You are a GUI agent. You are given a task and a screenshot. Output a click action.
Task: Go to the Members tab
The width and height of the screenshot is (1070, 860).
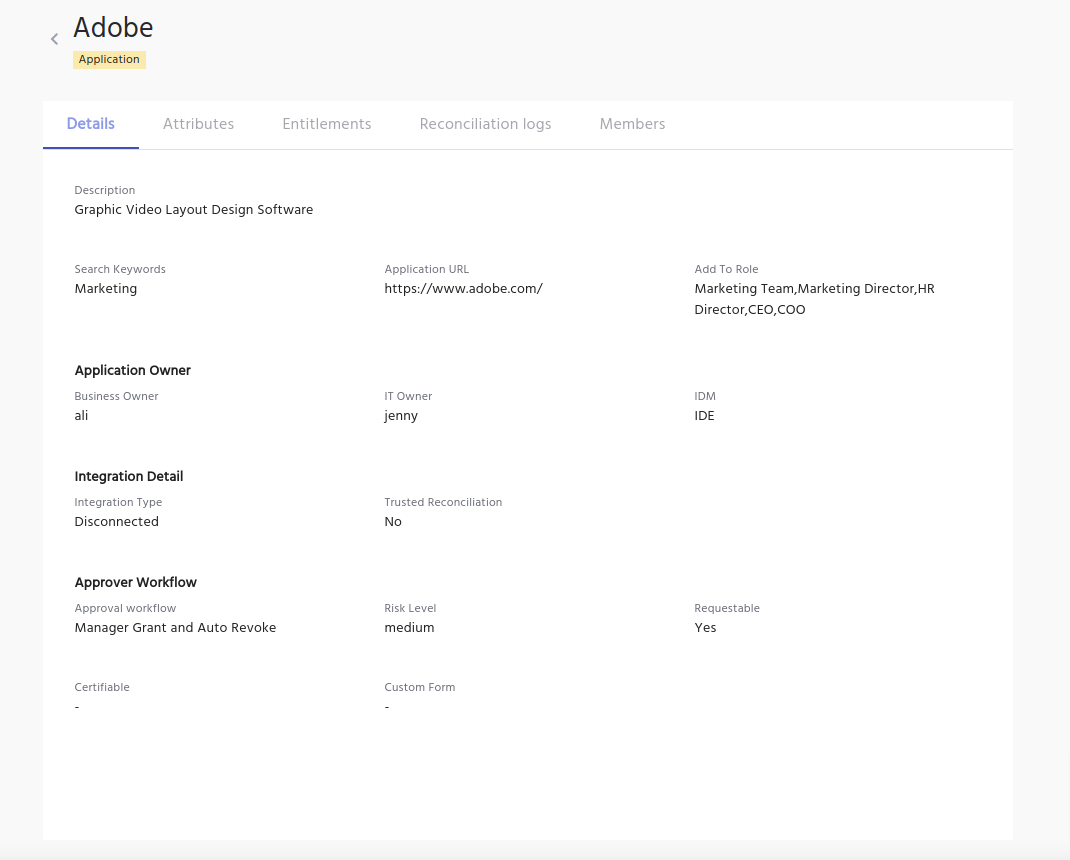[632, 124]
